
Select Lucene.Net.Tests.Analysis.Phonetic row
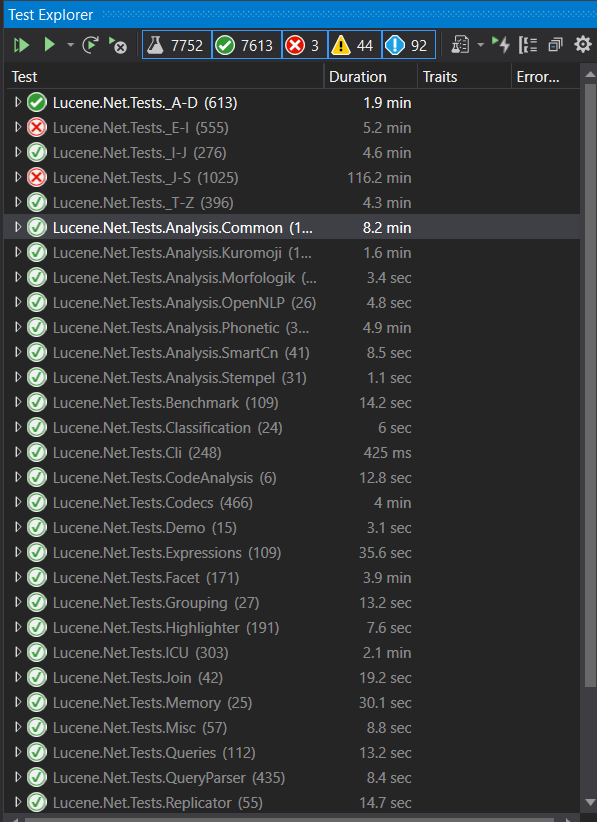292,328
